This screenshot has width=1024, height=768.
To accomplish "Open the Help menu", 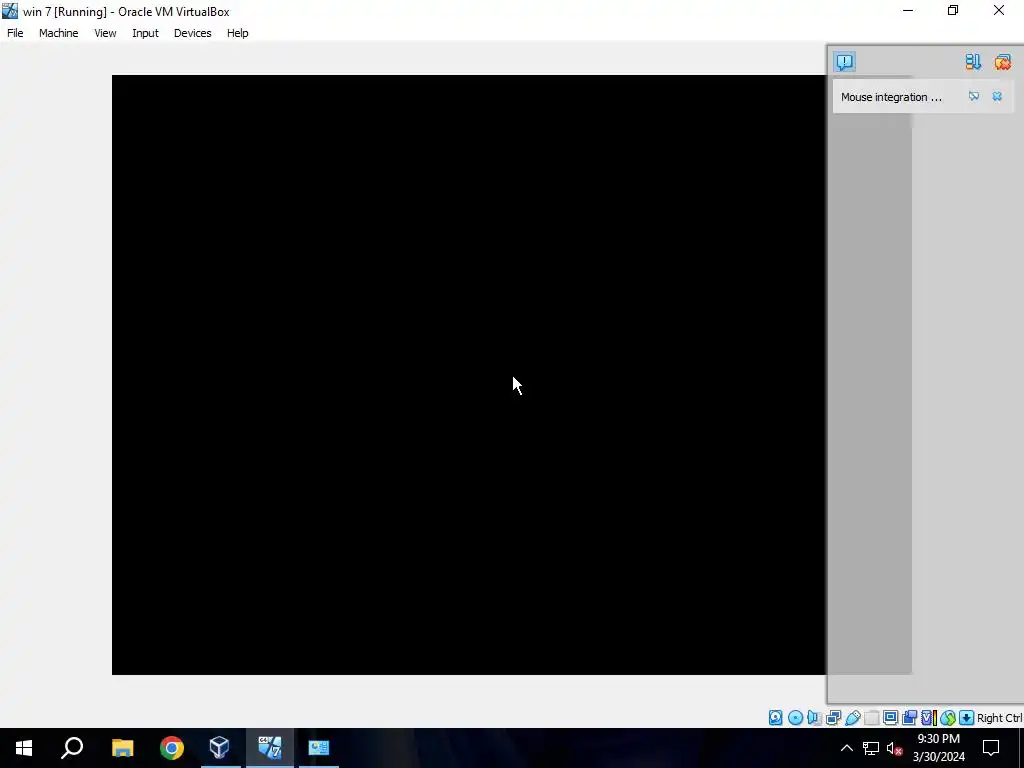I will click(238, 33).
